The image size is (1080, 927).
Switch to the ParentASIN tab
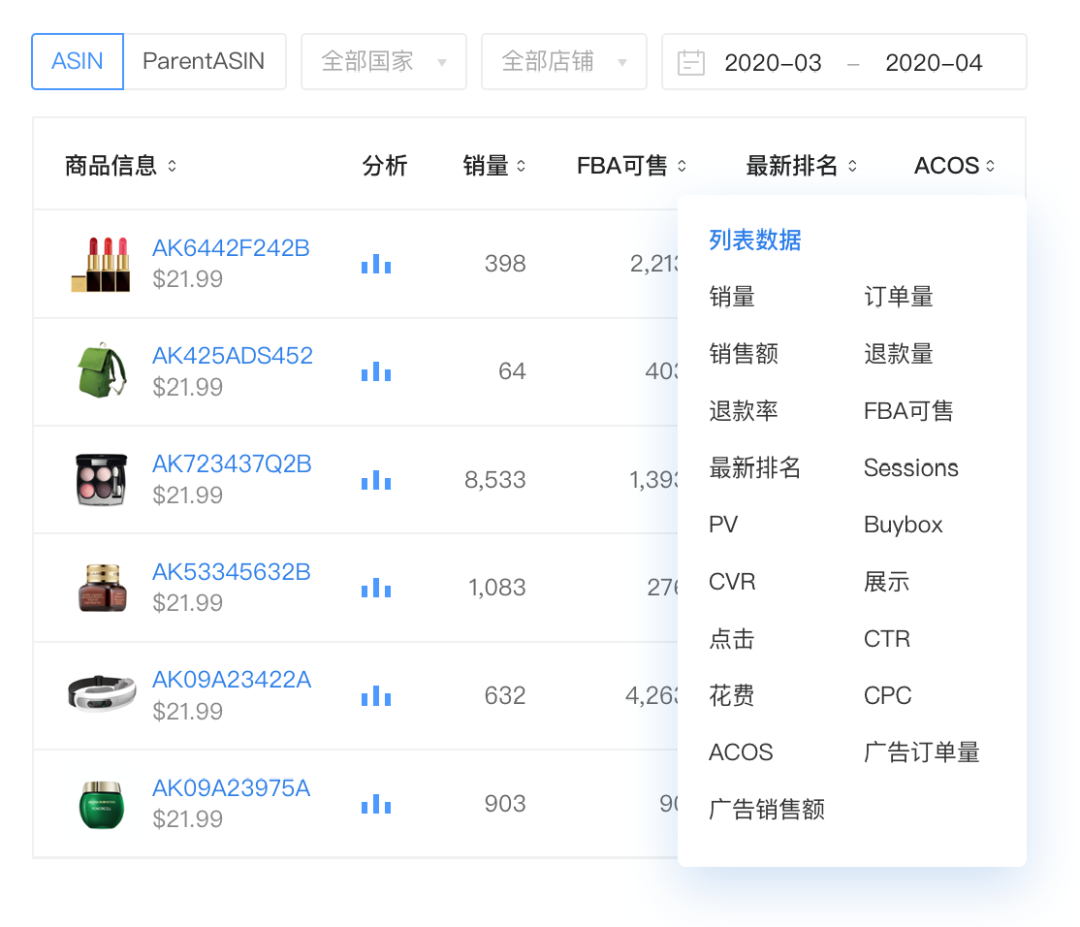coord(206,61)
